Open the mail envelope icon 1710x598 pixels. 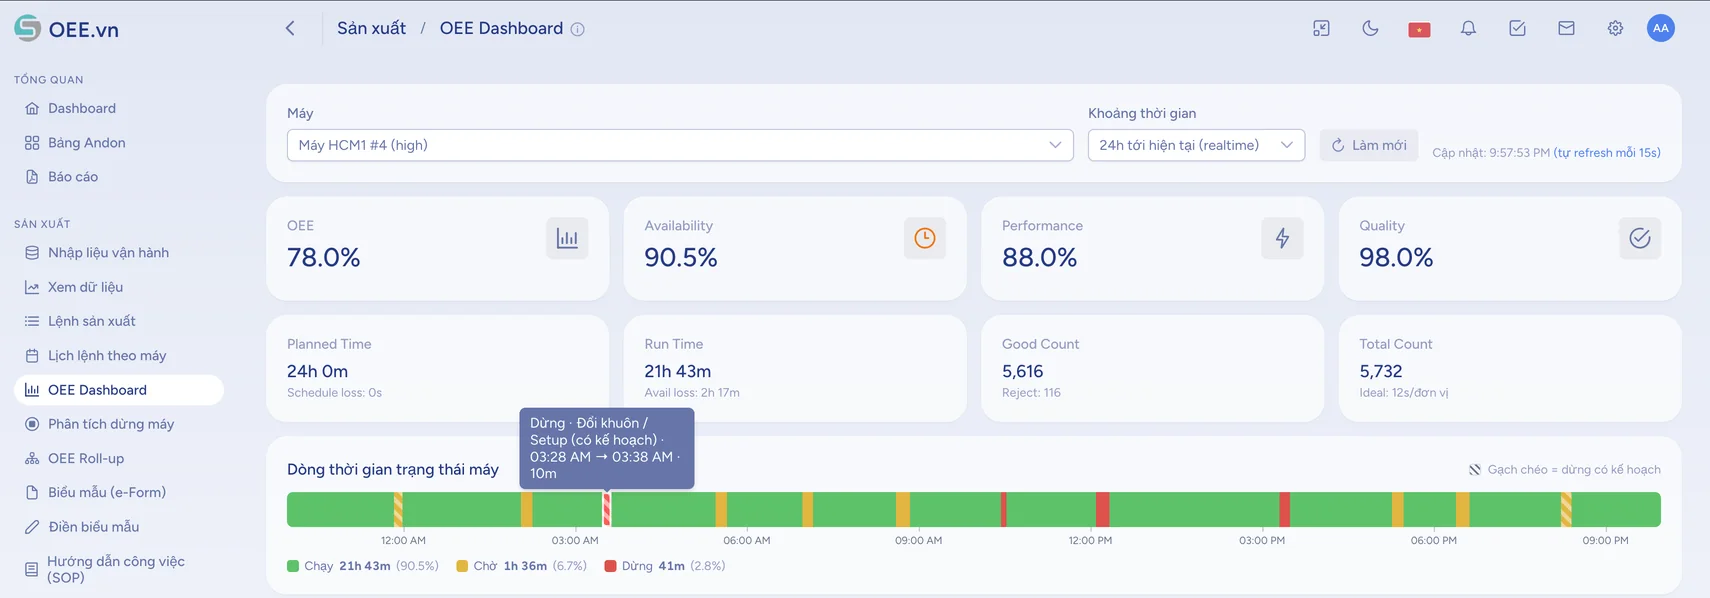coord(1566,28)
